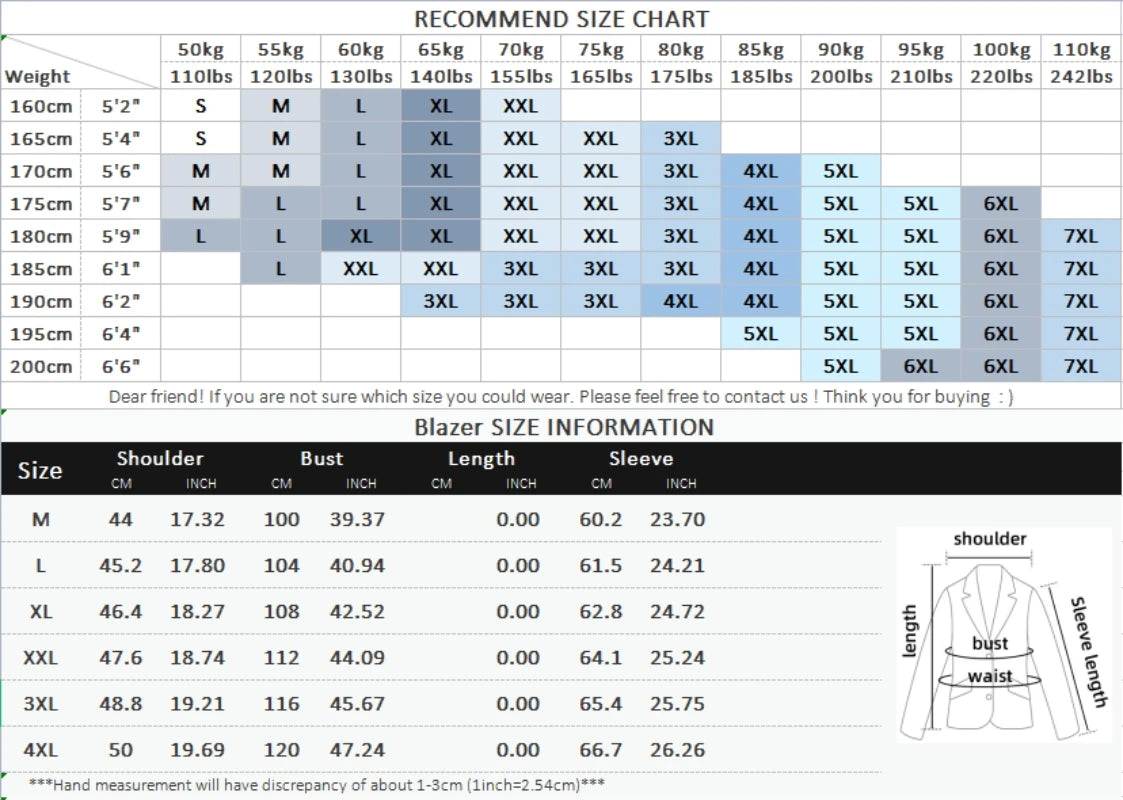
Task: Select the Shoulder column header
Action: (x=160, y=459)
